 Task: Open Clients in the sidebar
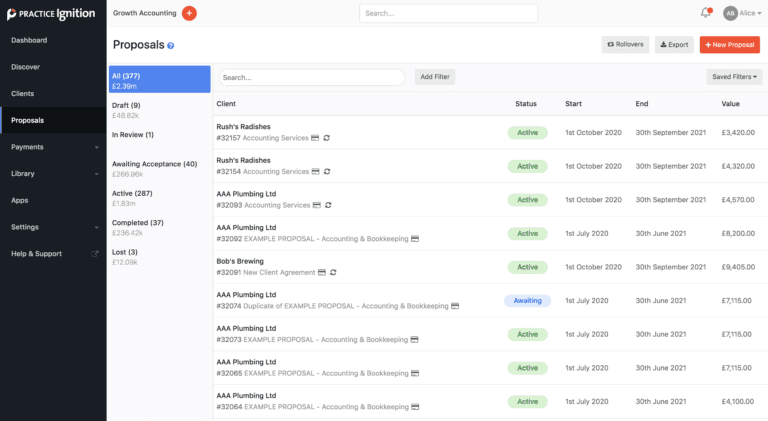(x=22, y=93)
